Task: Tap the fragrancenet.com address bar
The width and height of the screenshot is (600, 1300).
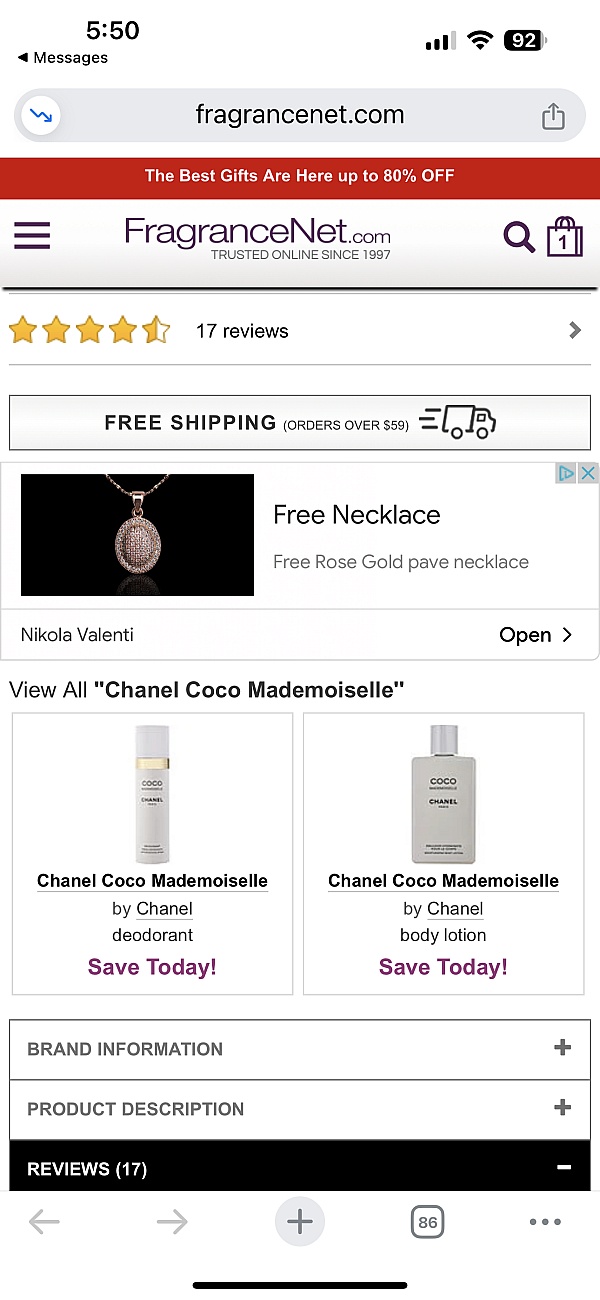Action: [x=300, y=115]
